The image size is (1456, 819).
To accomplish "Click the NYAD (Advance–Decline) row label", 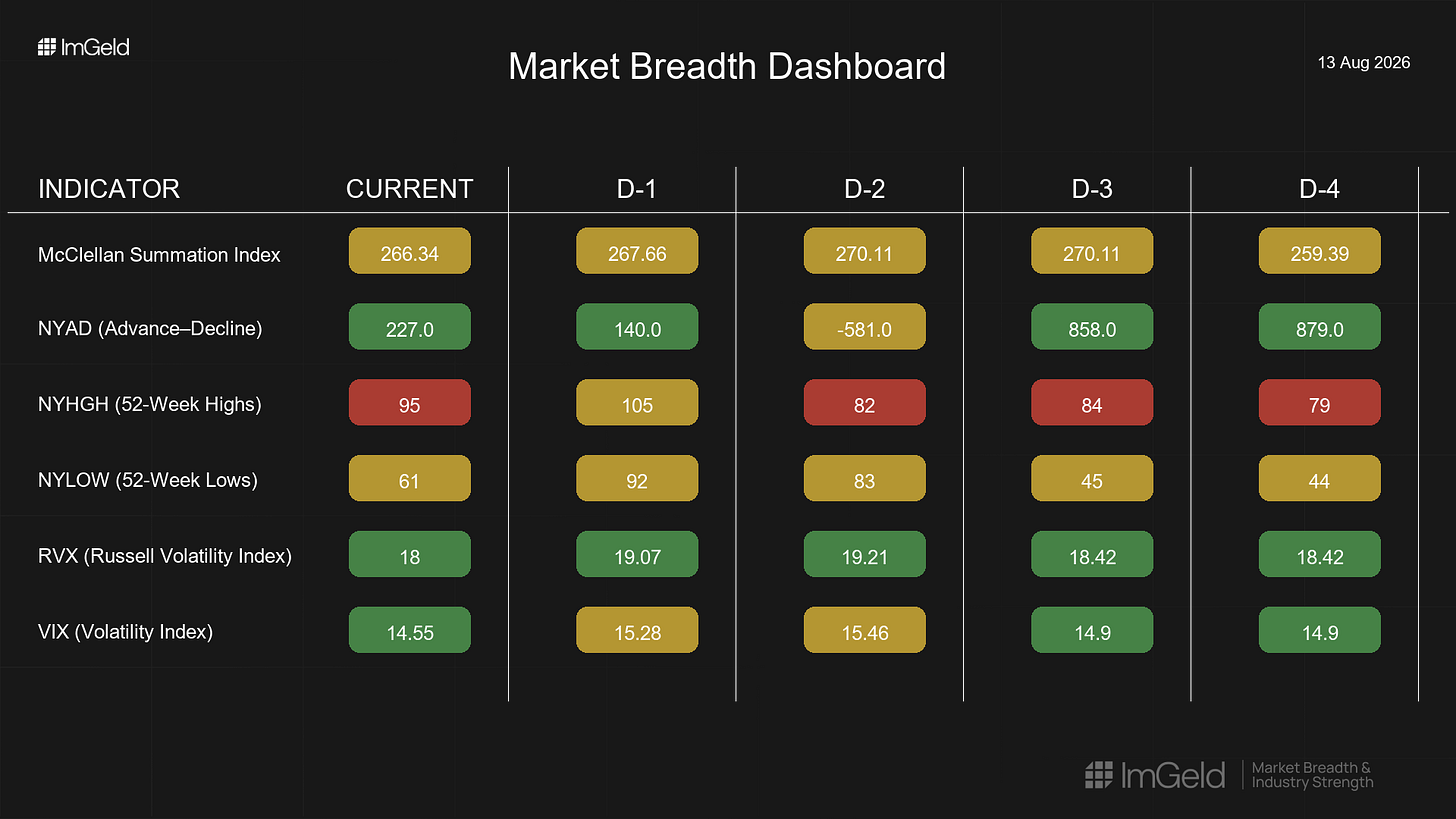I will coord(150,328).
